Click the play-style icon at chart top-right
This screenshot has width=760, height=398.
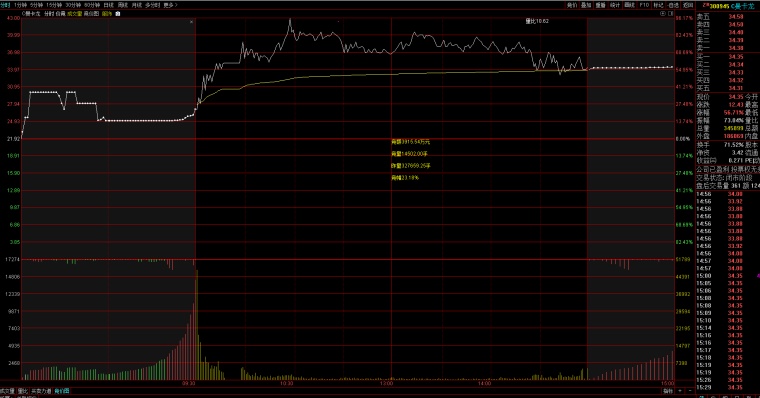coord(663,14)
